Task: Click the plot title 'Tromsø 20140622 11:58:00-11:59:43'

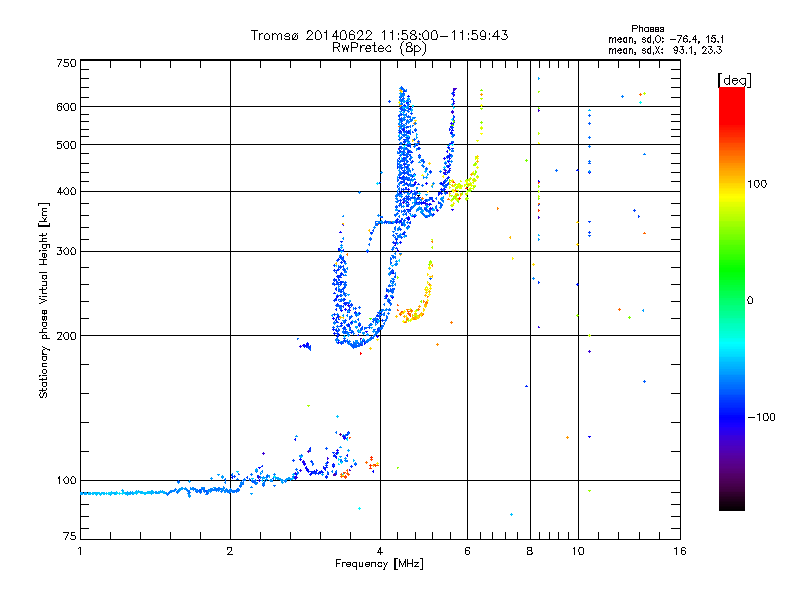Action: tap(379, 35)
